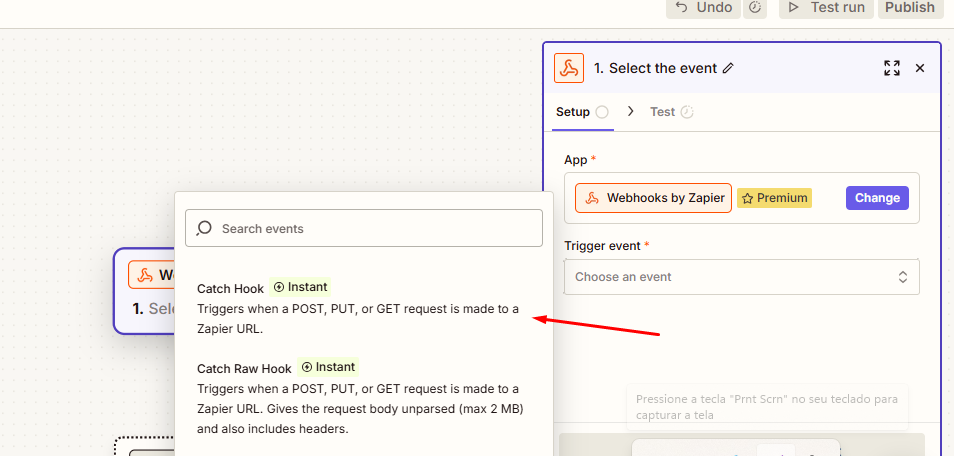Click the Undo button

click(x=703, y=8)
